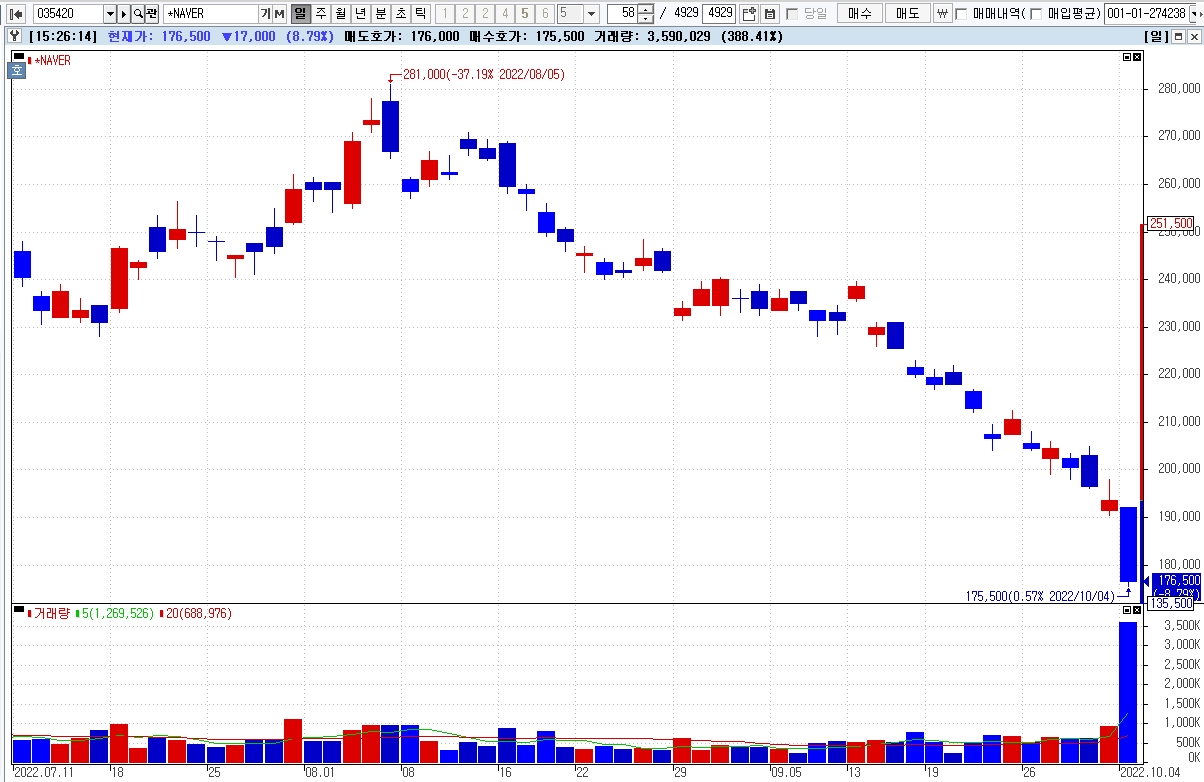This screenshot has height=782, width=1204.
Task: Click the volume pane close icon
Action: pyautogui.click(x=1136, y=609)
